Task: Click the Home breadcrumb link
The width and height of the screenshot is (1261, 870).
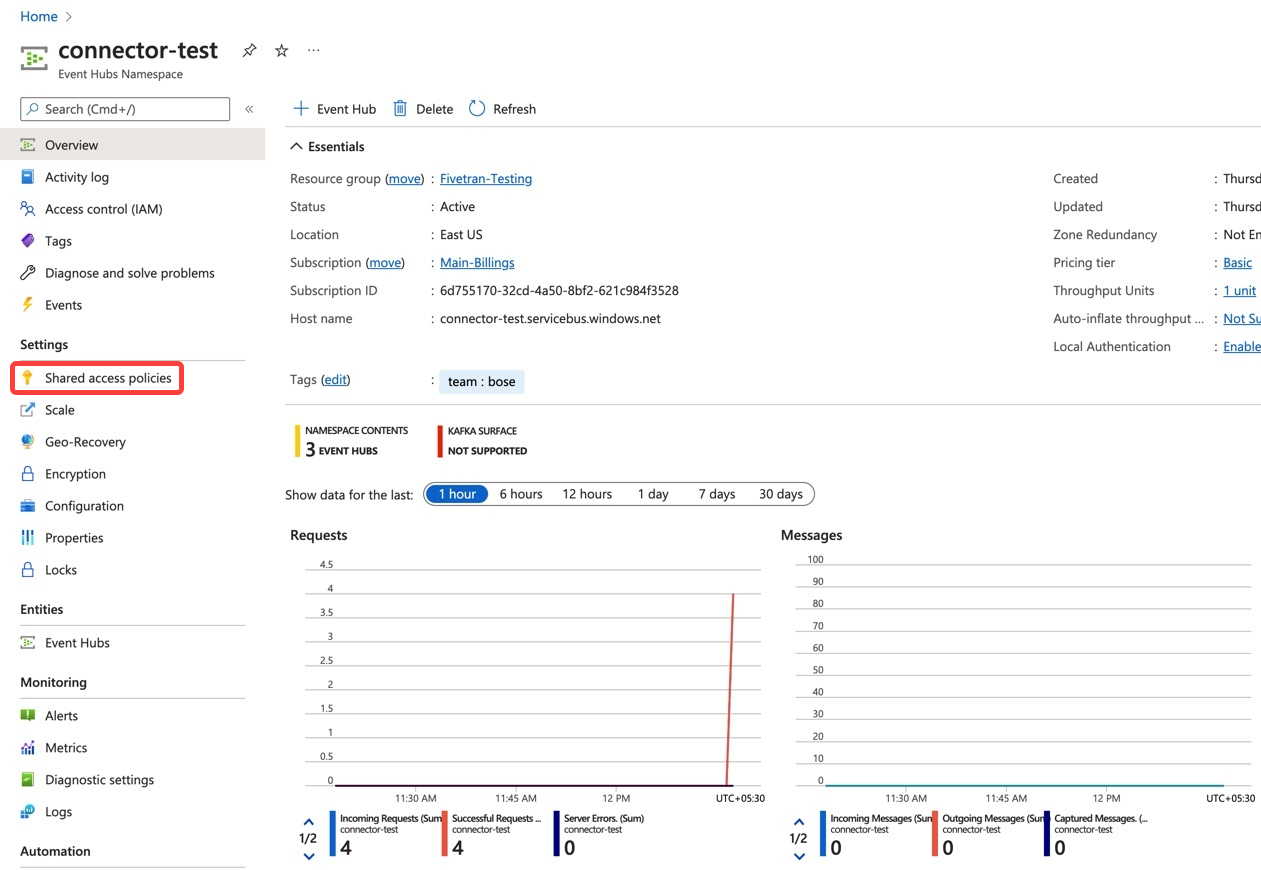Action: [x=39, y=16]
